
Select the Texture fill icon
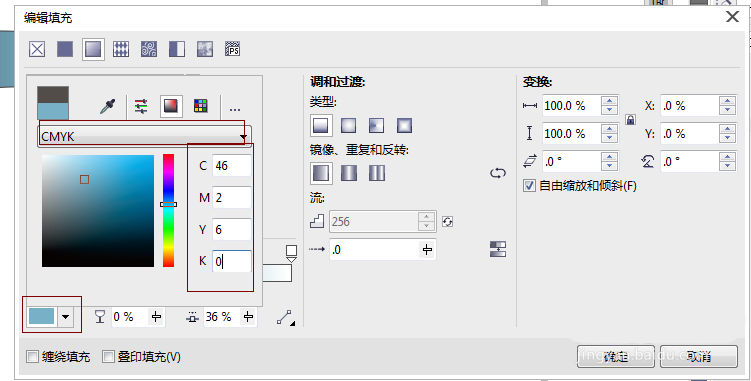(x=205, y=49)
